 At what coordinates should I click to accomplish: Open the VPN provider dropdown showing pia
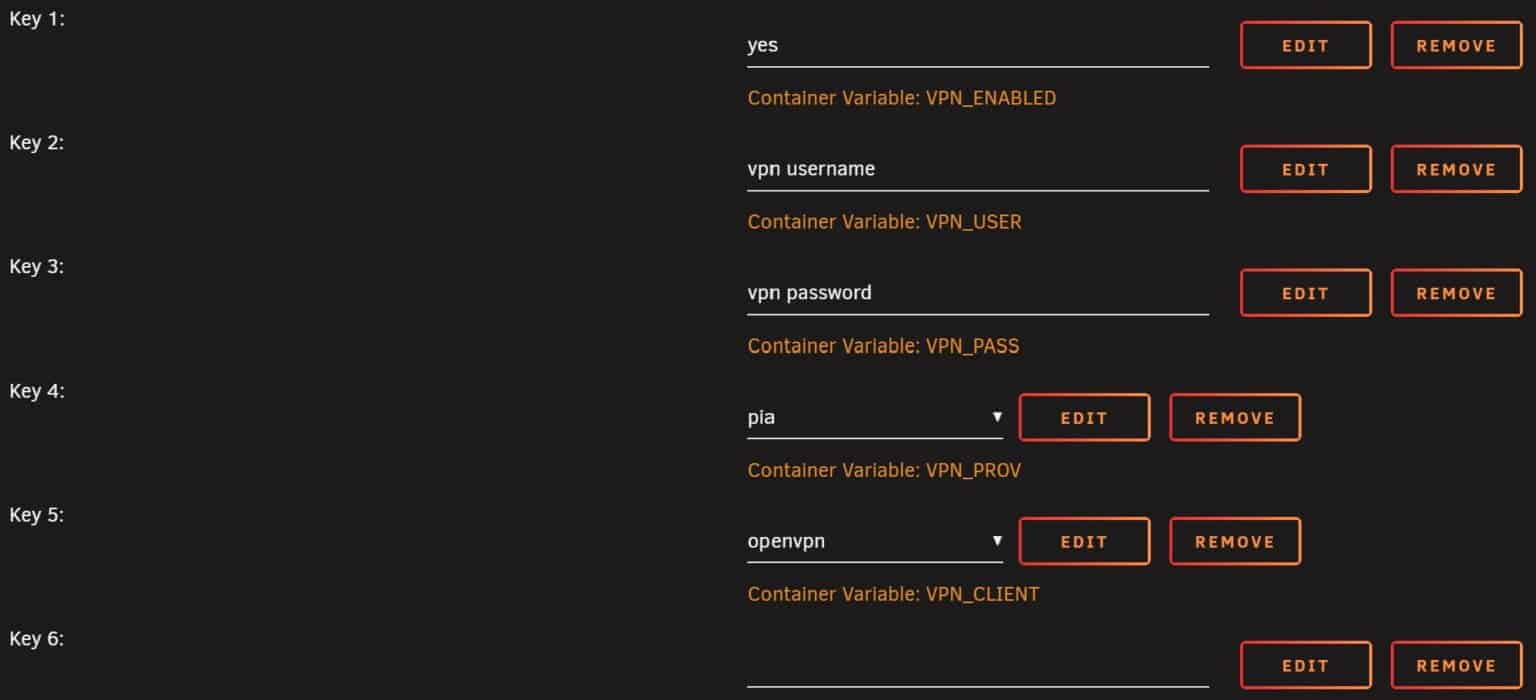(x=875, y=417)
